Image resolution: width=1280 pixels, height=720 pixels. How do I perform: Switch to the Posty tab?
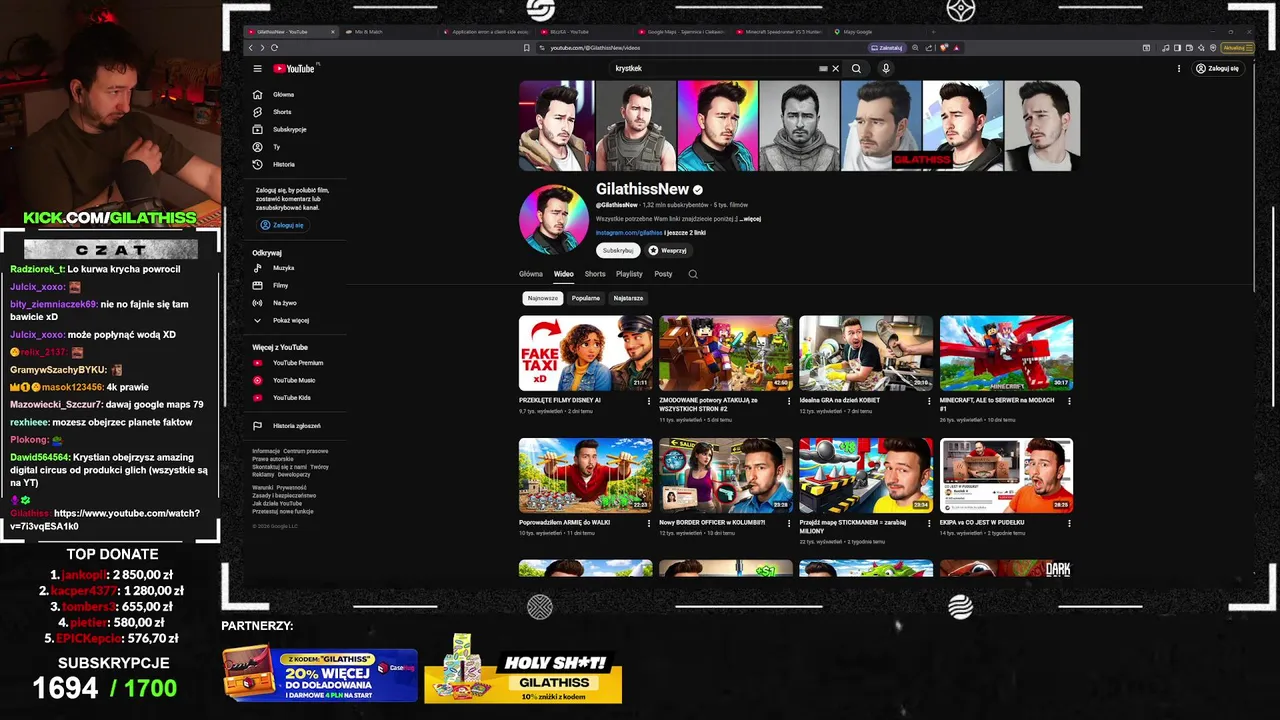663,274
